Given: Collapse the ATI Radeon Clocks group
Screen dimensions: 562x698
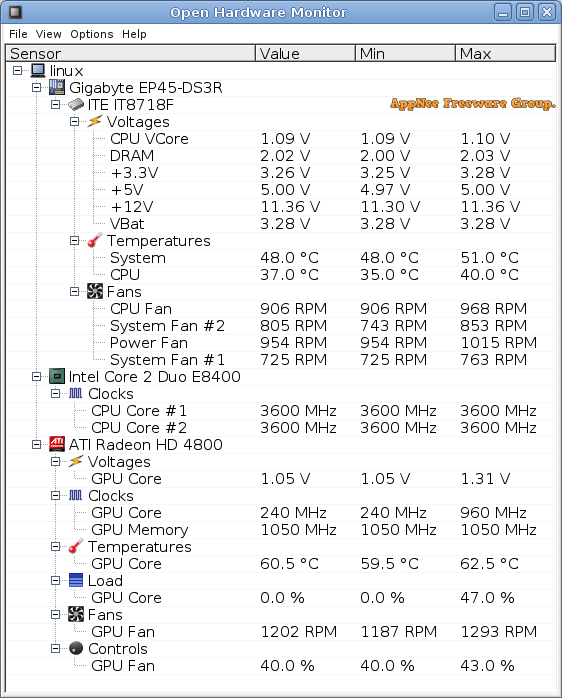Looking at the screenshot, I should (55, 495).
